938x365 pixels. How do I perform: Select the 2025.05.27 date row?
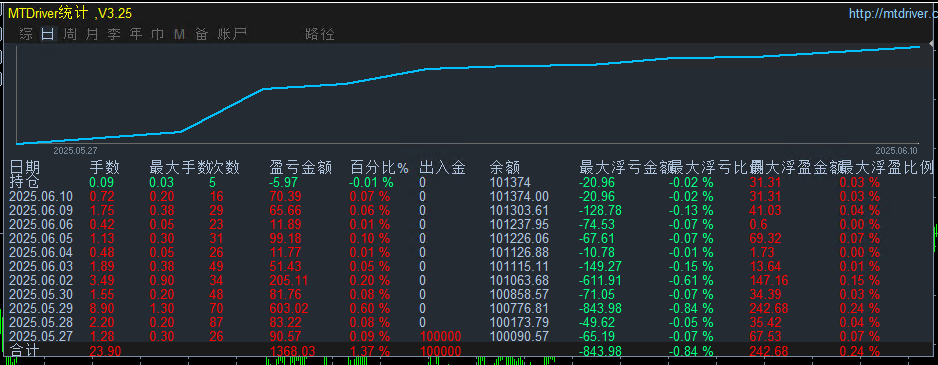point(41,336)
